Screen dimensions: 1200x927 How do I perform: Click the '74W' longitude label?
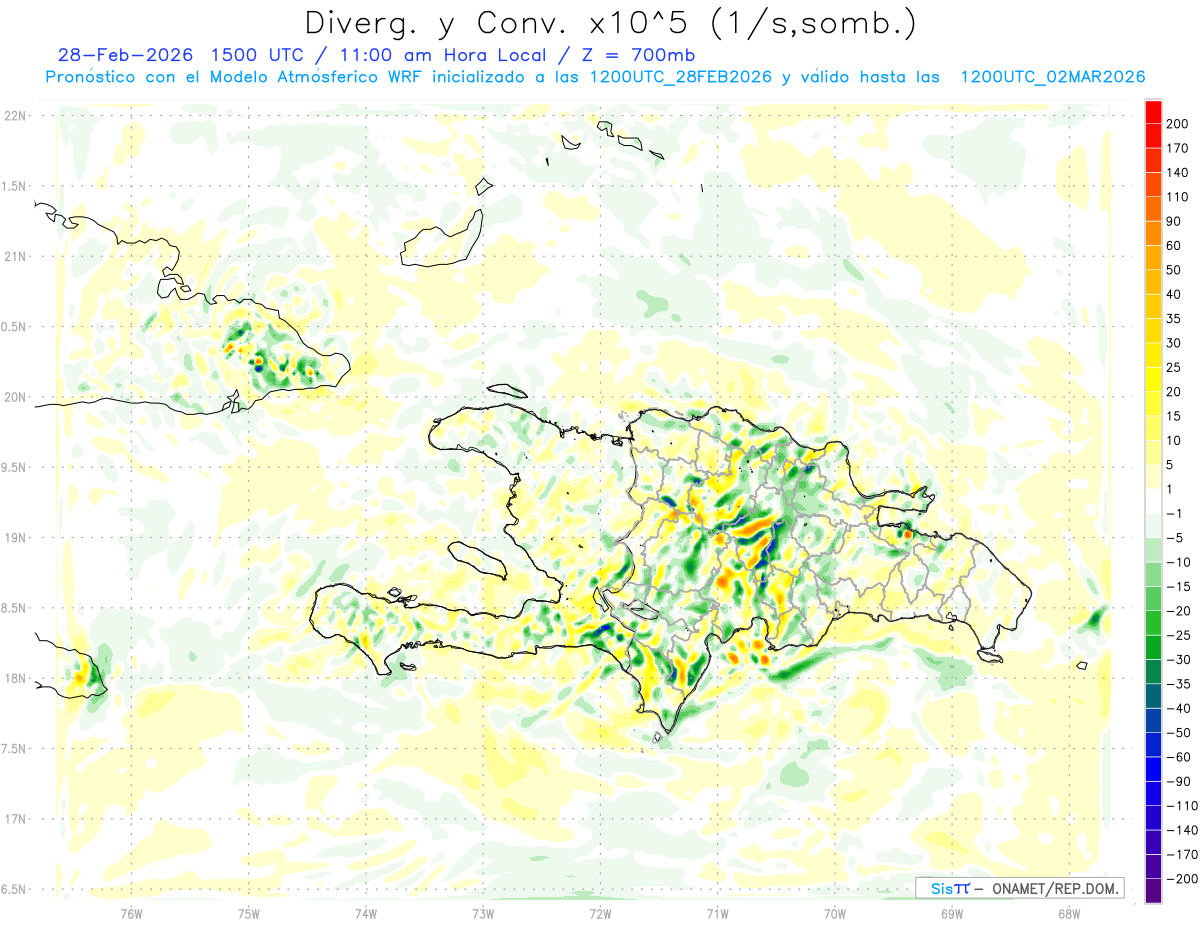[366, 913]
